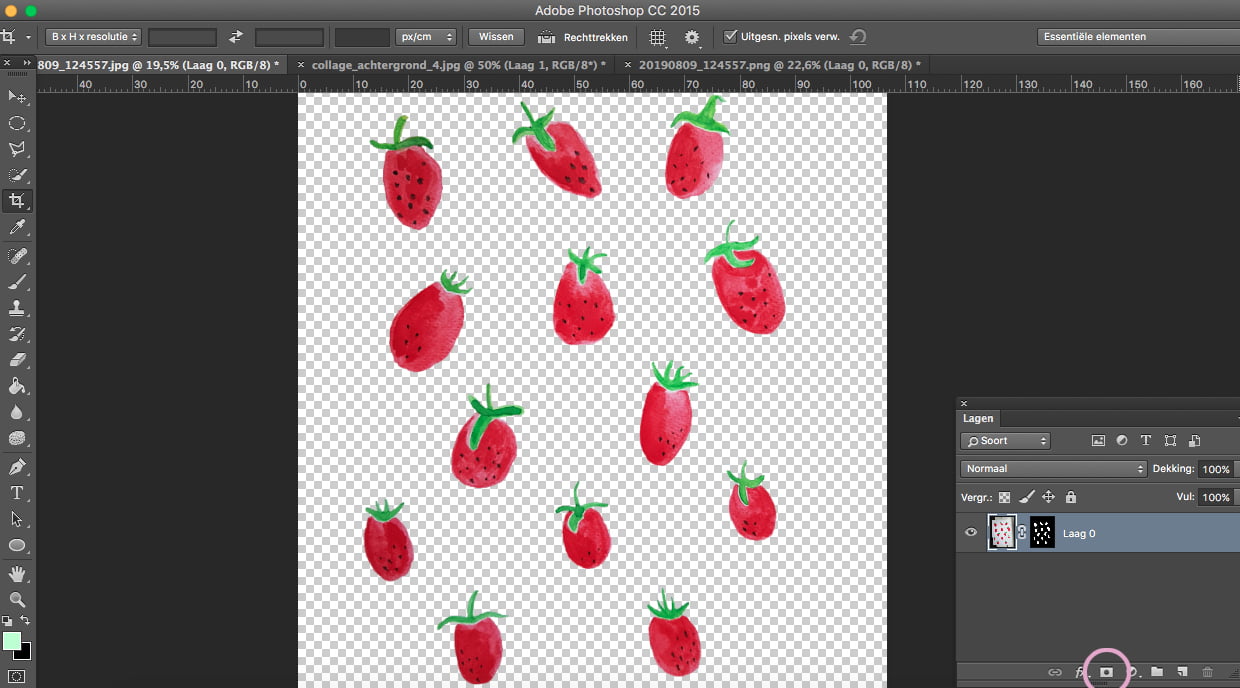Create a new layer via panel icon
The image size is (1240, 688).
click(1182, 672)
